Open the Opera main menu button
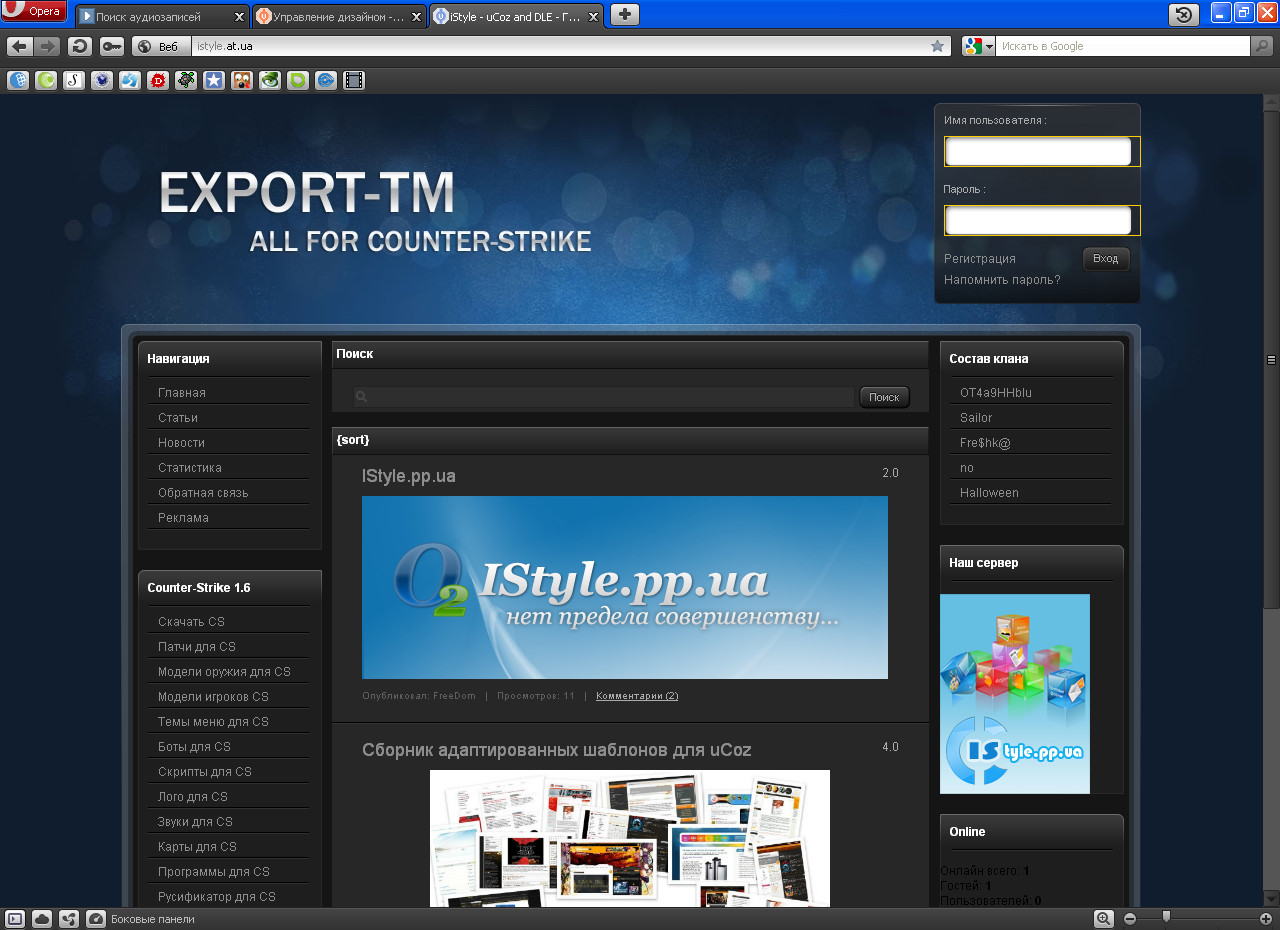 pyautogui.click(x=34, y=12)
